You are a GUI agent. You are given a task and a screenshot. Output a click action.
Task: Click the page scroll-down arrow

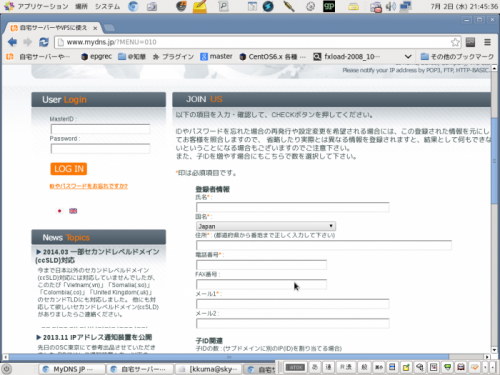[x=494, y=350]
